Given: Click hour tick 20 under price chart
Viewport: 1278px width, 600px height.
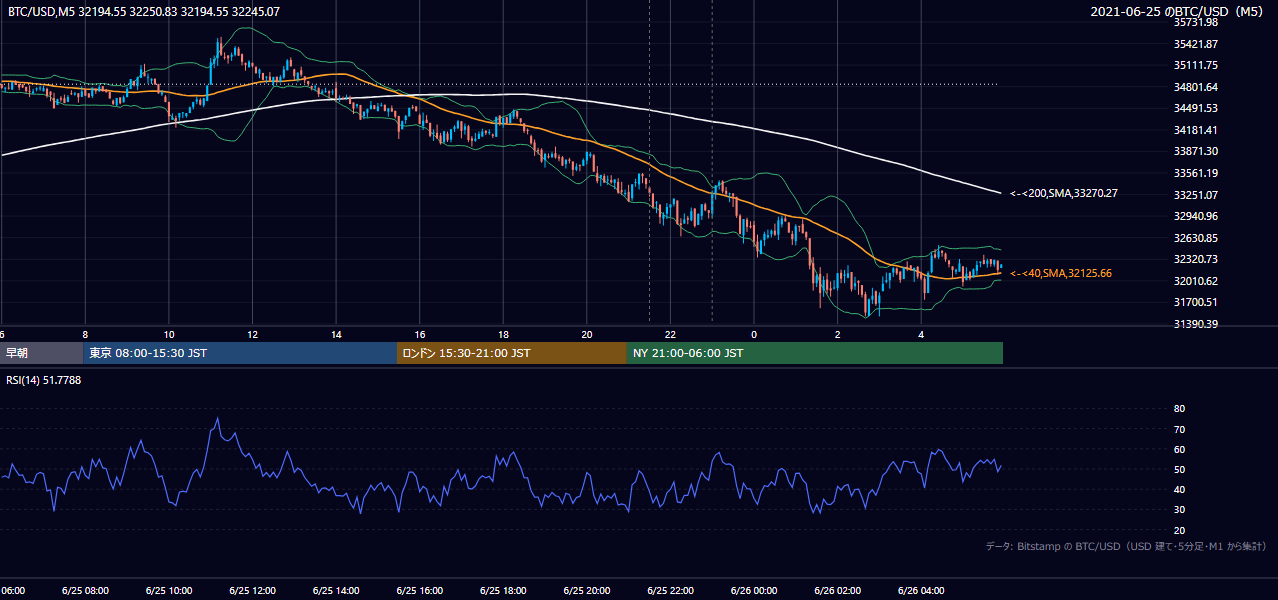Looking at the screenshot, I should coord(587,334).
